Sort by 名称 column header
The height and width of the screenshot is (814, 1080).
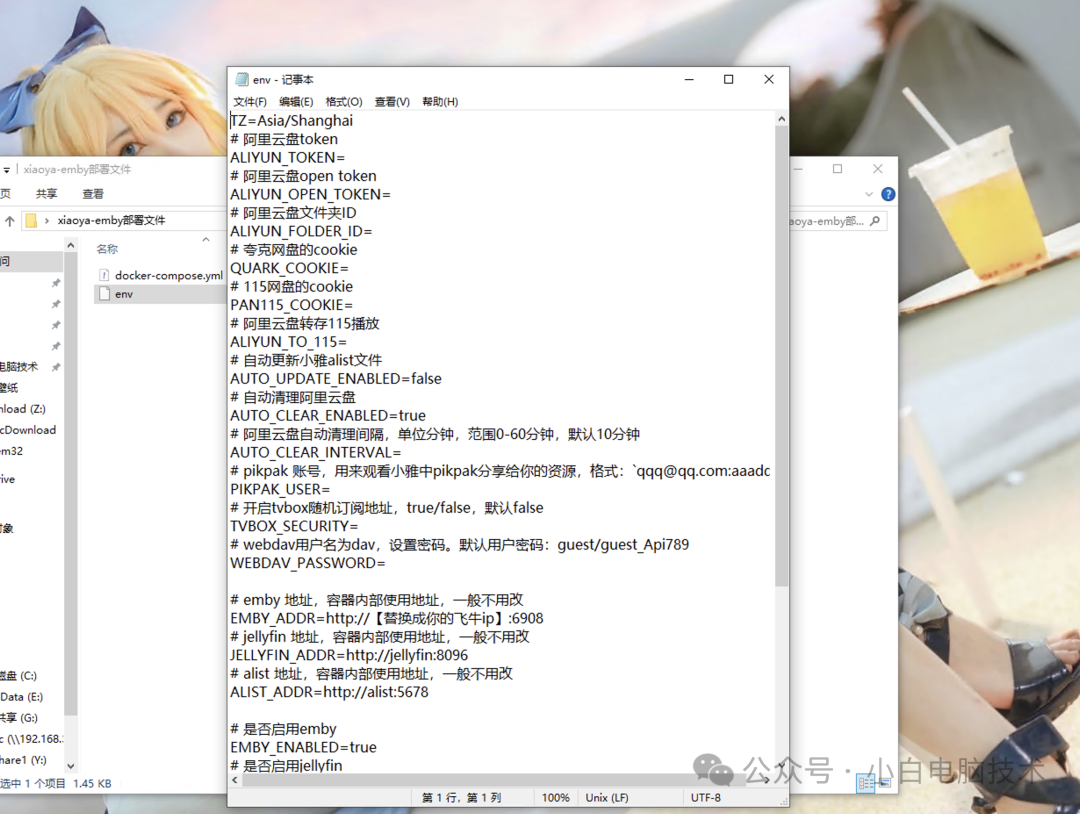click(x=107, y=249)
